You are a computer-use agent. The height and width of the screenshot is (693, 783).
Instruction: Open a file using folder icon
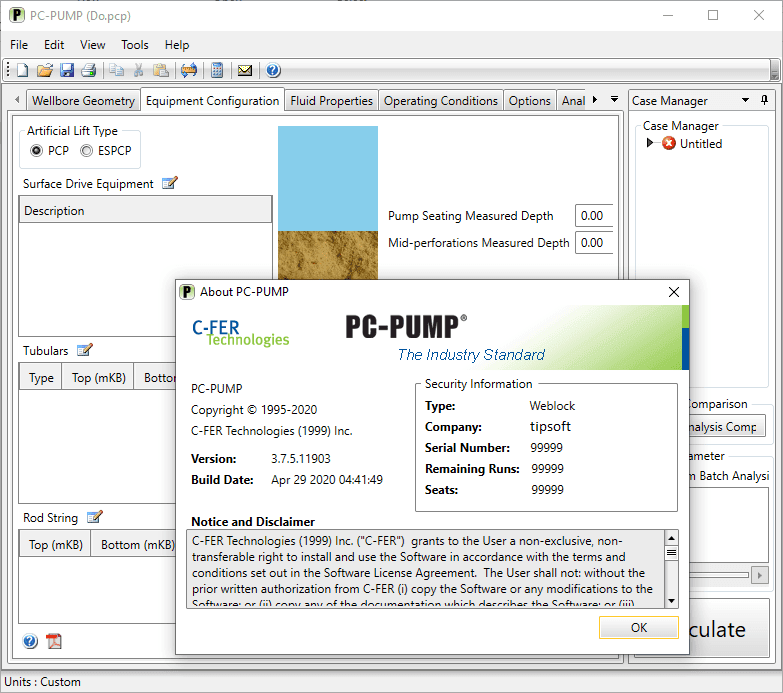tap(44, 70)
